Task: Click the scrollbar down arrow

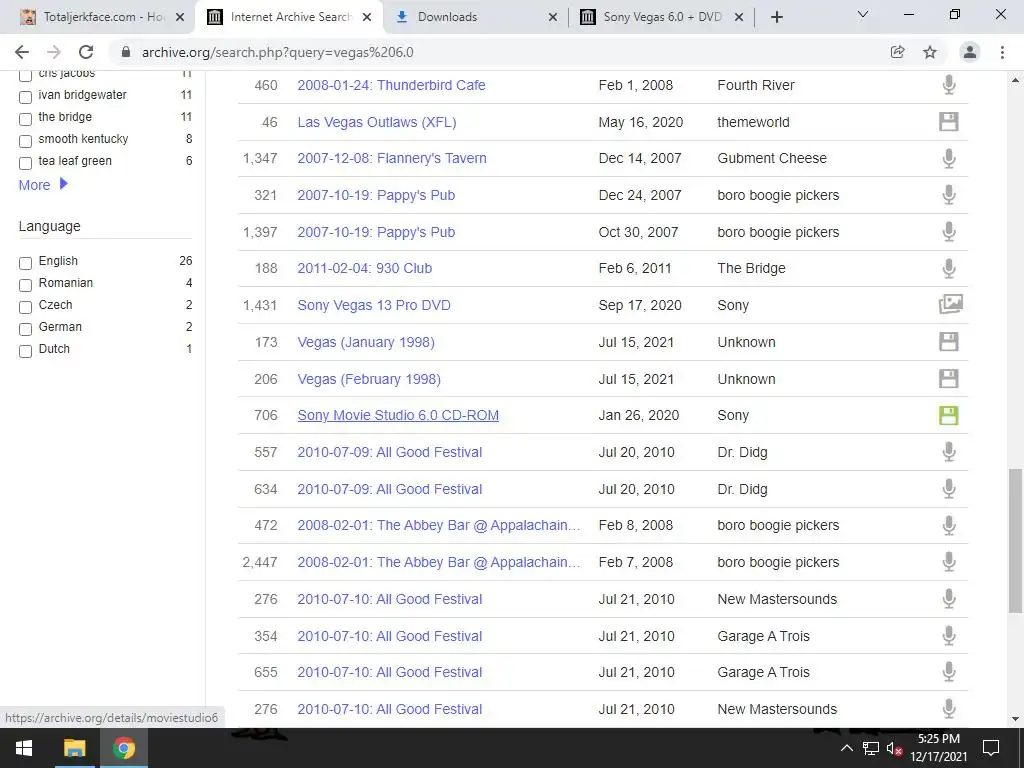Action: tap(1015, 719)
